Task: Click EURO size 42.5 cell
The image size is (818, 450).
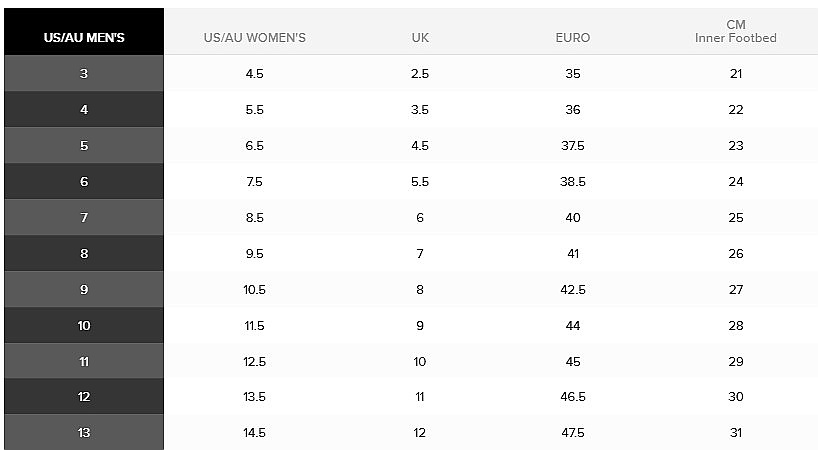Action: tap(573, 289)
